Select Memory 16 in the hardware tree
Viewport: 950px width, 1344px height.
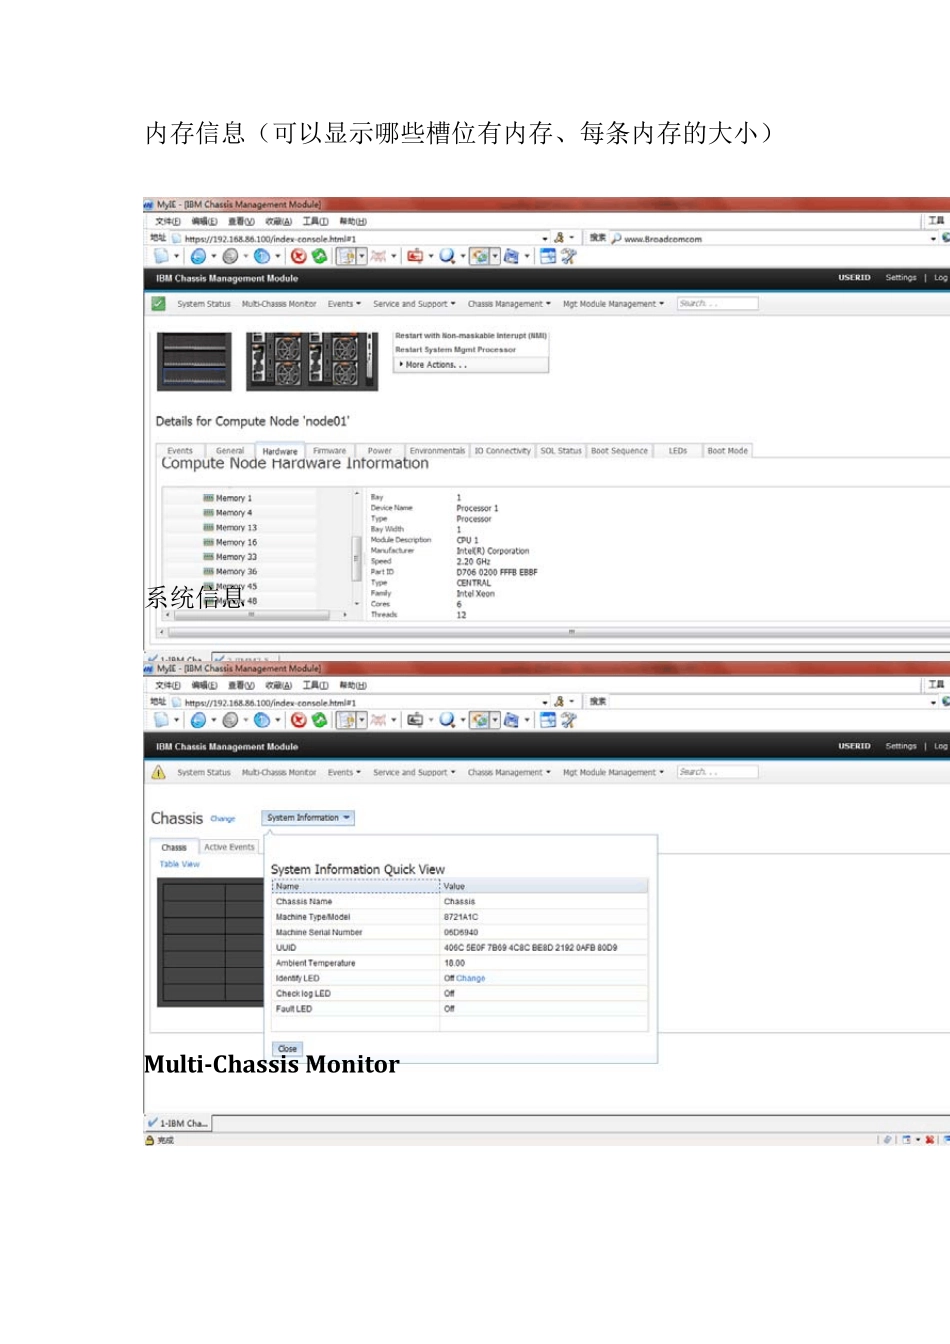(x=236, y=542)
